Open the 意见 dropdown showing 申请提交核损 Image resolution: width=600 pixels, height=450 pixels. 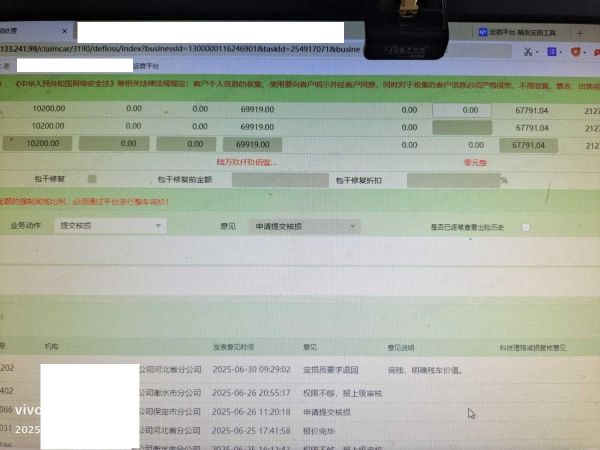click(x=304, y=227)
